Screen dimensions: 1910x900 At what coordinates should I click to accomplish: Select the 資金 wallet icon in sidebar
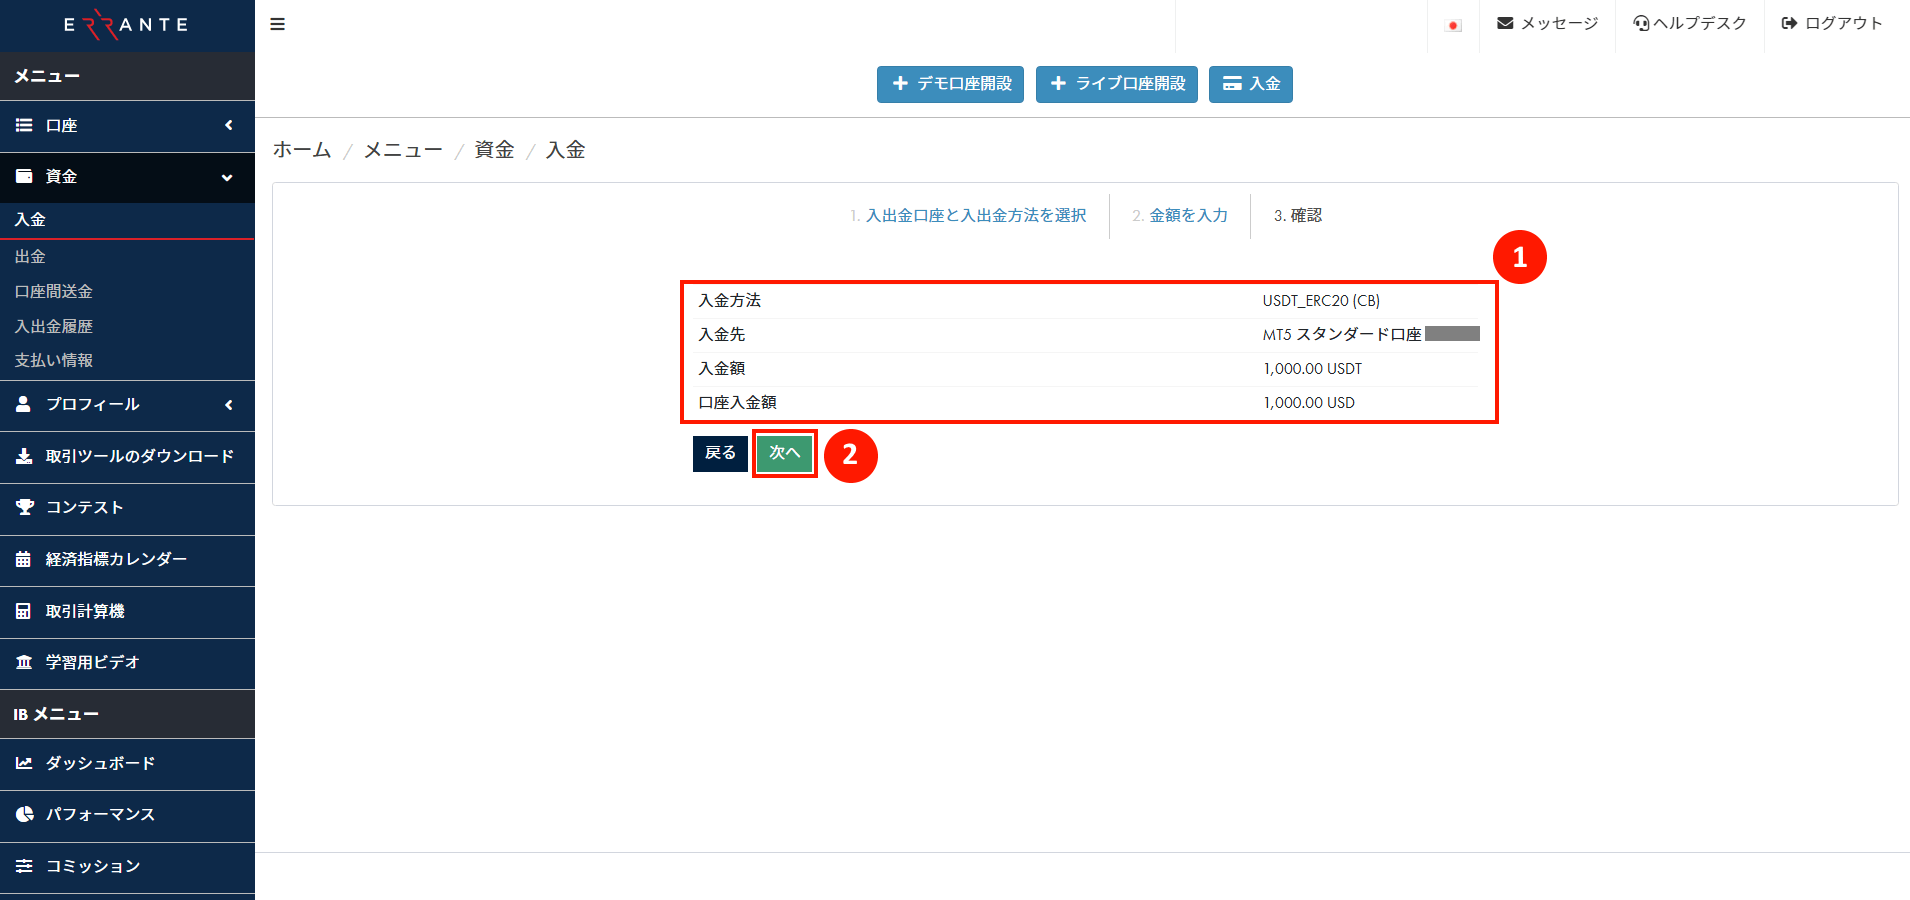pos(23,176)
